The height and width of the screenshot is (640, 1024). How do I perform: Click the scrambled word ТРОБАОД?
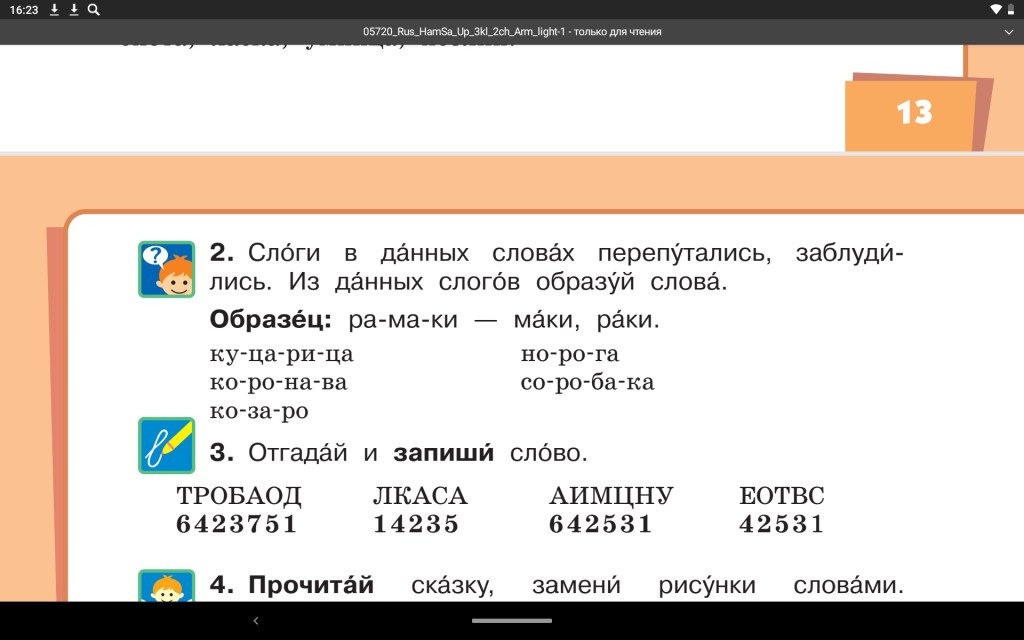pyautogui.click(x=238, y=496)
